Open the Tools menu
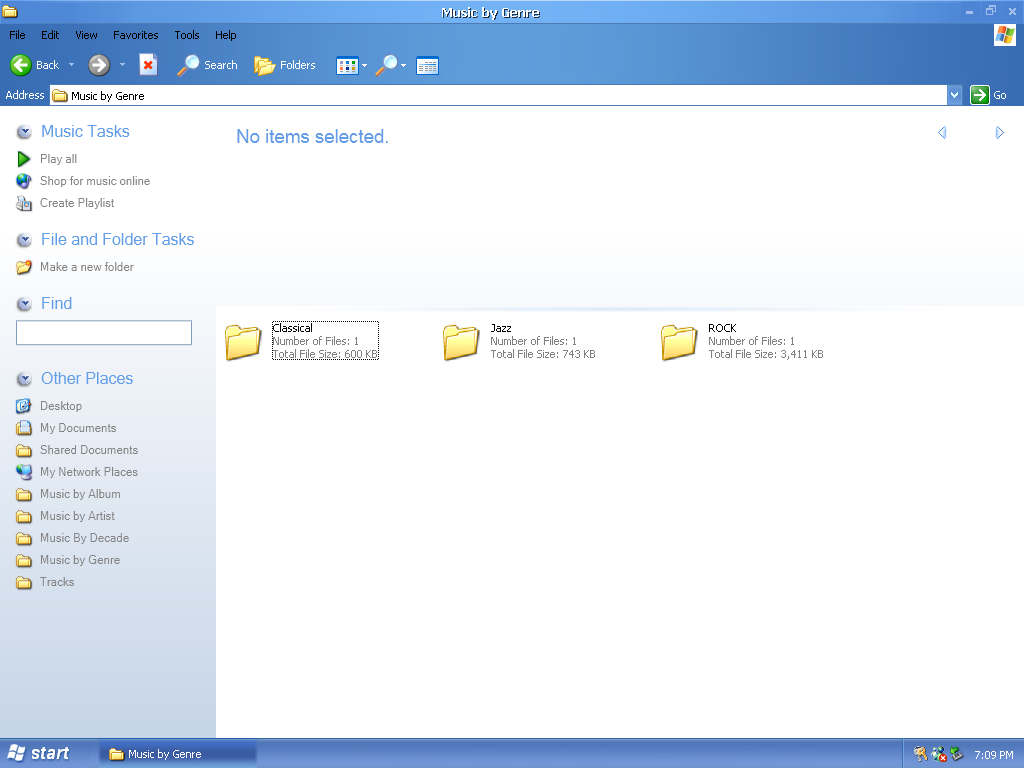This screenshot has height=768, width=1024. tap(187, 35)
